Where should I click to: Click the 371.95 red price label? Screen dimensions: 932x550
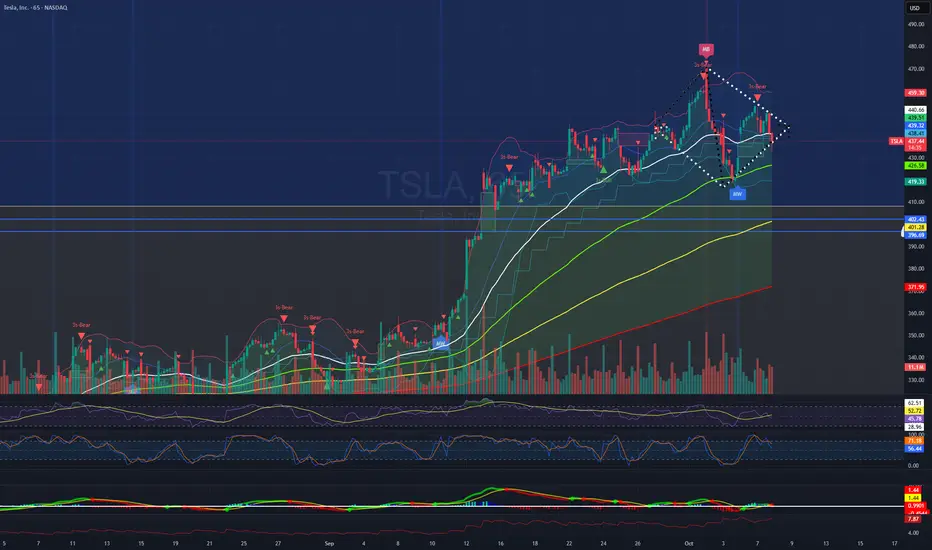915,287
